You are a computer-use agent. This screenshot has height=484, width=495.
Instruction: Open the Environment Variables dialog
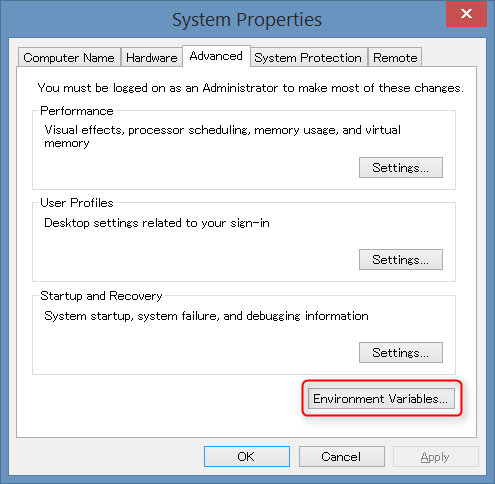[x=381, y=398]
